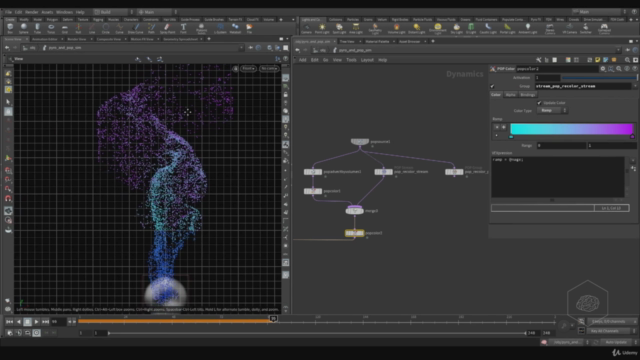This screenshot has width=640, height=360.
Task: Add an Ambient Light from shelf
Action: (x=527, y=29)
